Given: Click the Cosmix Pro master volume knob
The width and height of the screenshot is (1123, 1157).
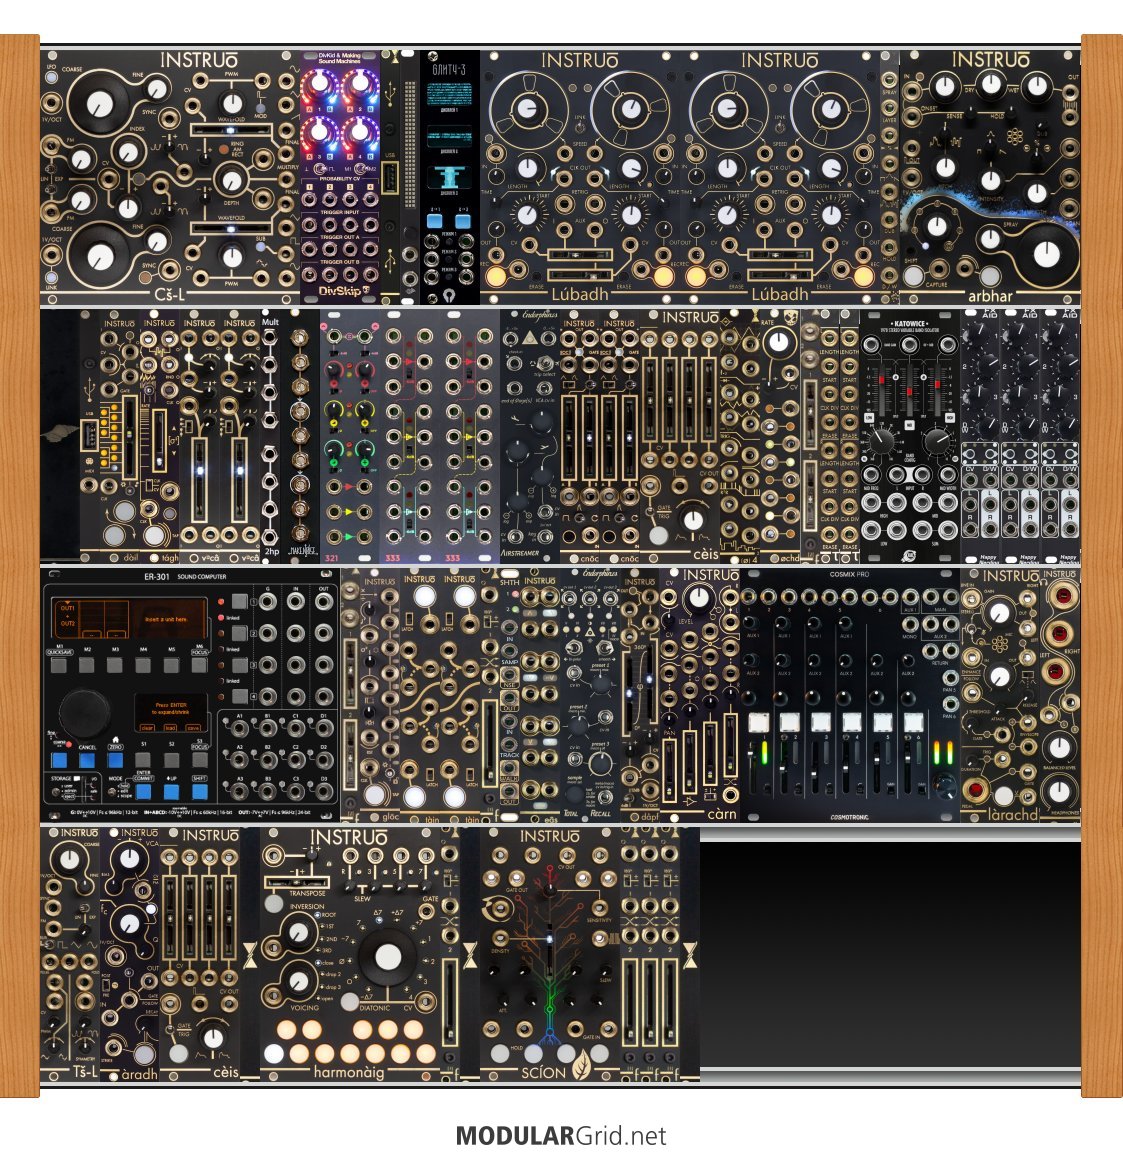Looking at the screenshot, I should pyautogui.click(x=944, y=784).
